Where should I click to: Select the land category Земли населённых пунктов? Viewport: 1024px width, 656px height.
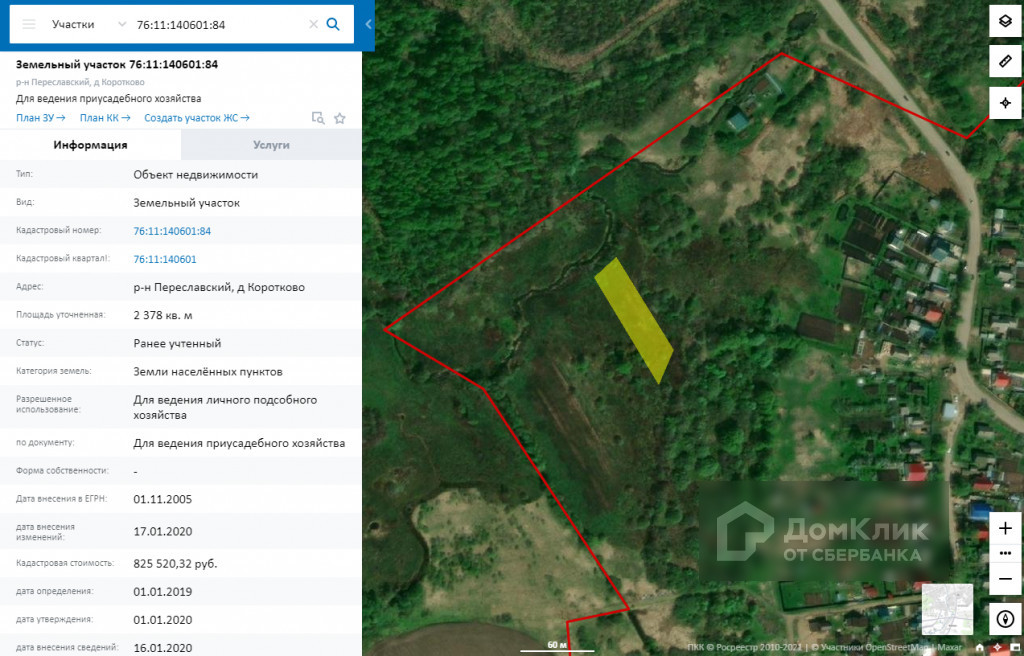click(x=208, y=371)
